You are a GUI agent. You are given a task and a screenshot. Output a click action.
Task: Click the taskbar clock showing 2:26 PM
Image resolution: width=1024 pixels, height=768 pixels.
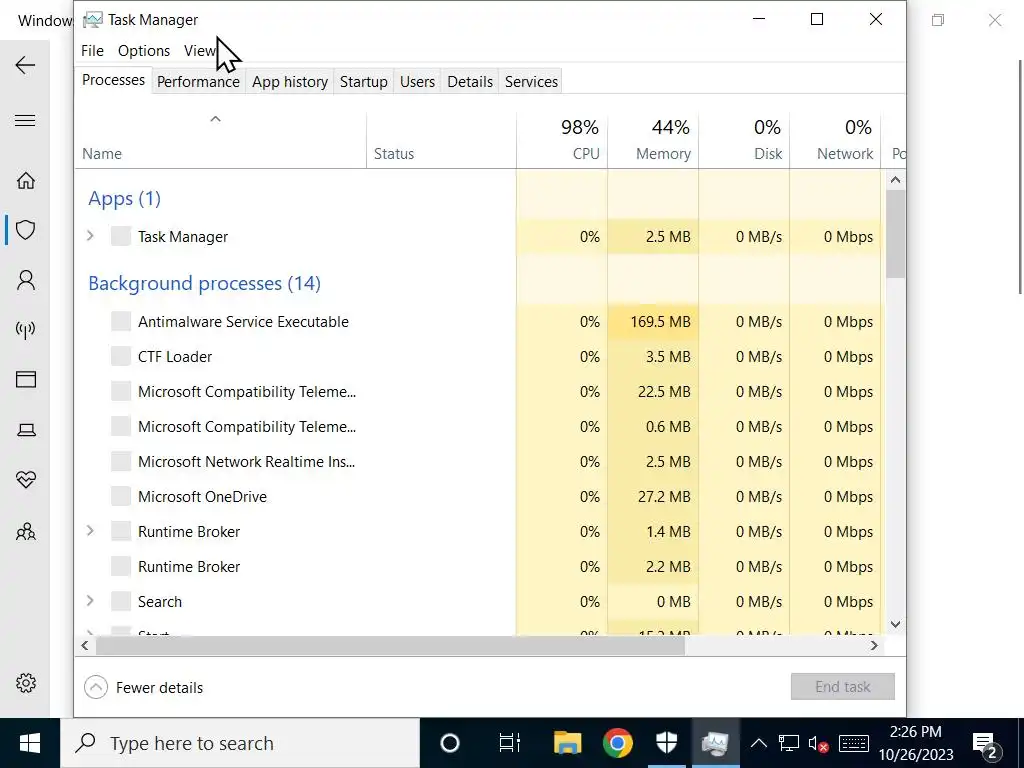(916, 743)
